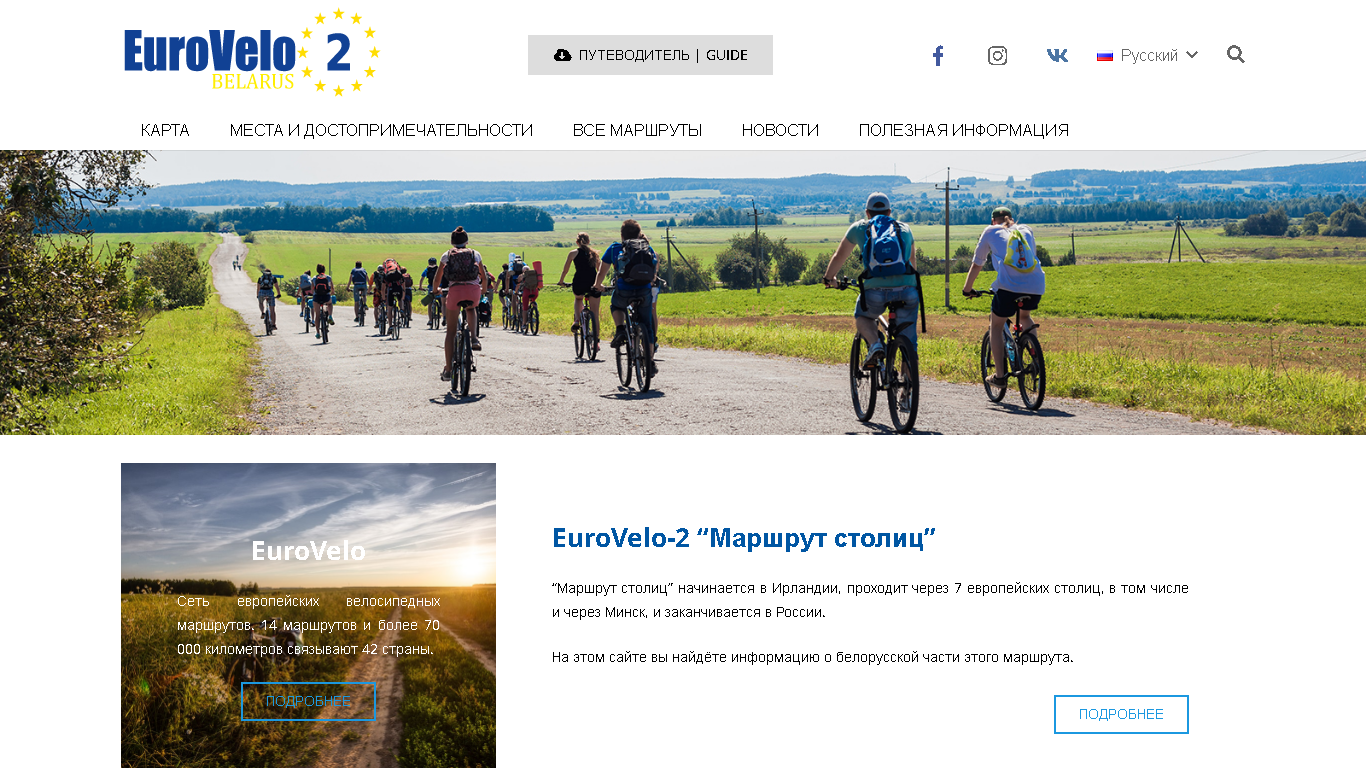Viewport: 1366px width, 768px height.
Task: Click the cyclists banner photo
Action: pos(683,293)
